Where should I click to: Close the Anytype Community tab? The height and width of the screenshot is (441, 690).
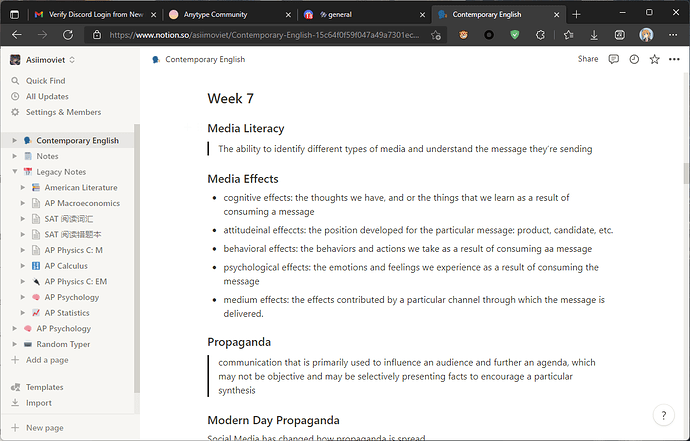pos(288,15)
